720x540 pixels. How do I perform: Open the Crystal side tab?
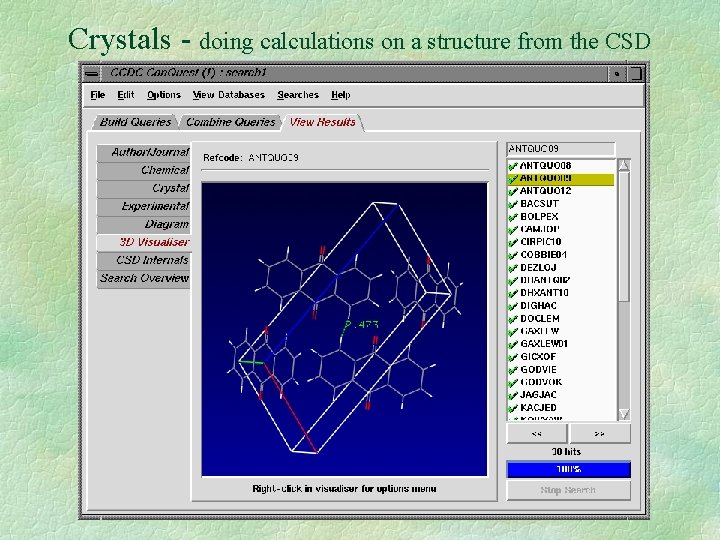coord(144,188)
